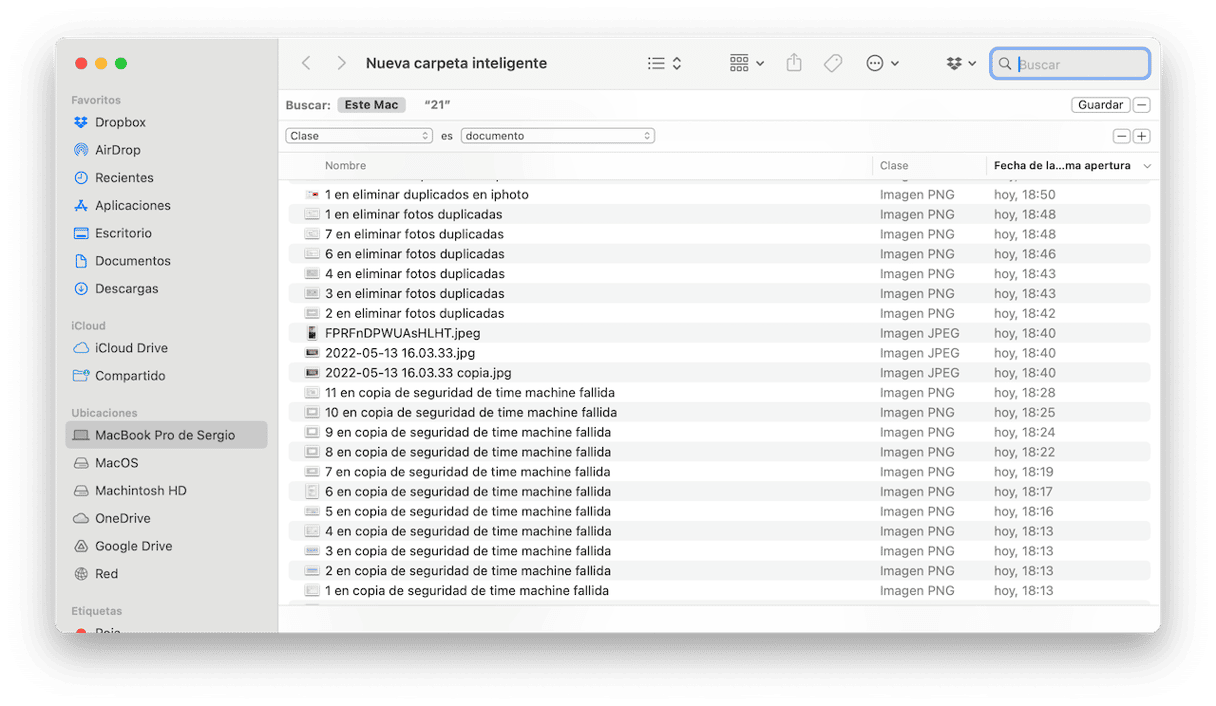This screenshot has width=1216, height=706.
Task: Open the documento type dropdown
Action: pyautogui.click(x=557, y=136)
